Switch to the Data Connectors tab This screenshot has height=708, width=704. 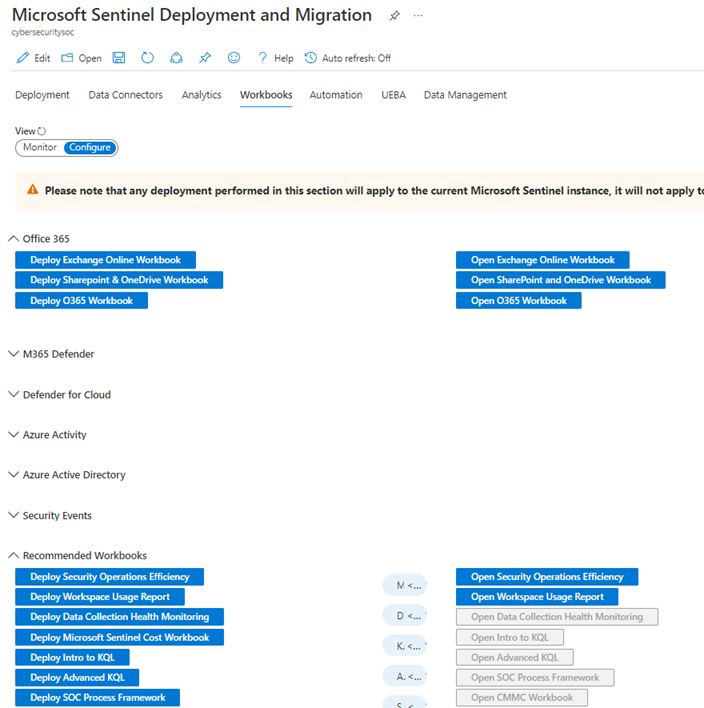[126, 95]
